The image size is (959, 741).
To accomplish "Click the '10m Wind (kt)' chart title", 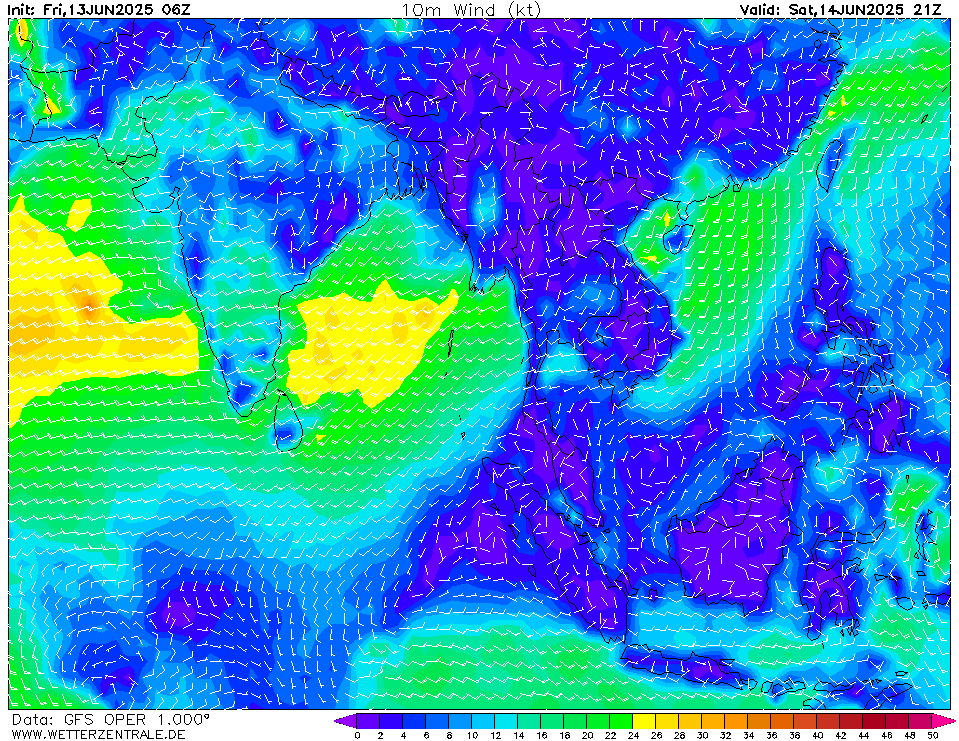I will (x=471, y=10).
